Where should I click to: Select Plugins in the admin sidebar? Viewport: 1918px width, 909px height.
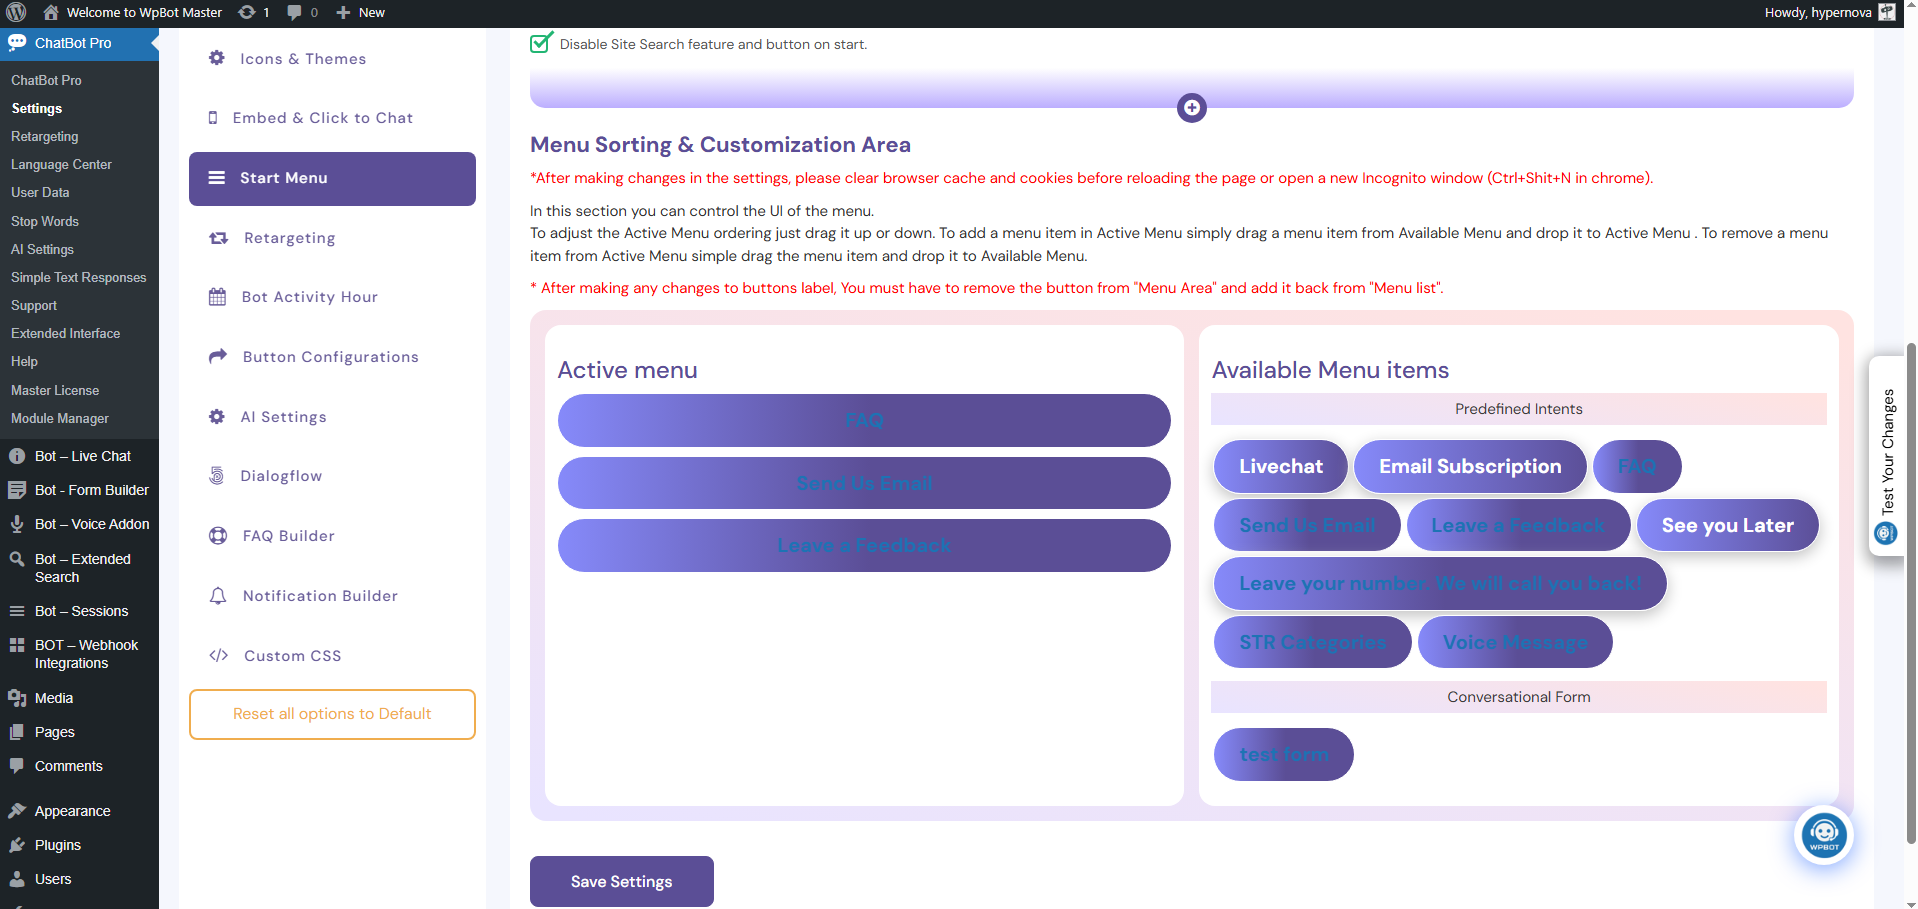tap(58, 844)
